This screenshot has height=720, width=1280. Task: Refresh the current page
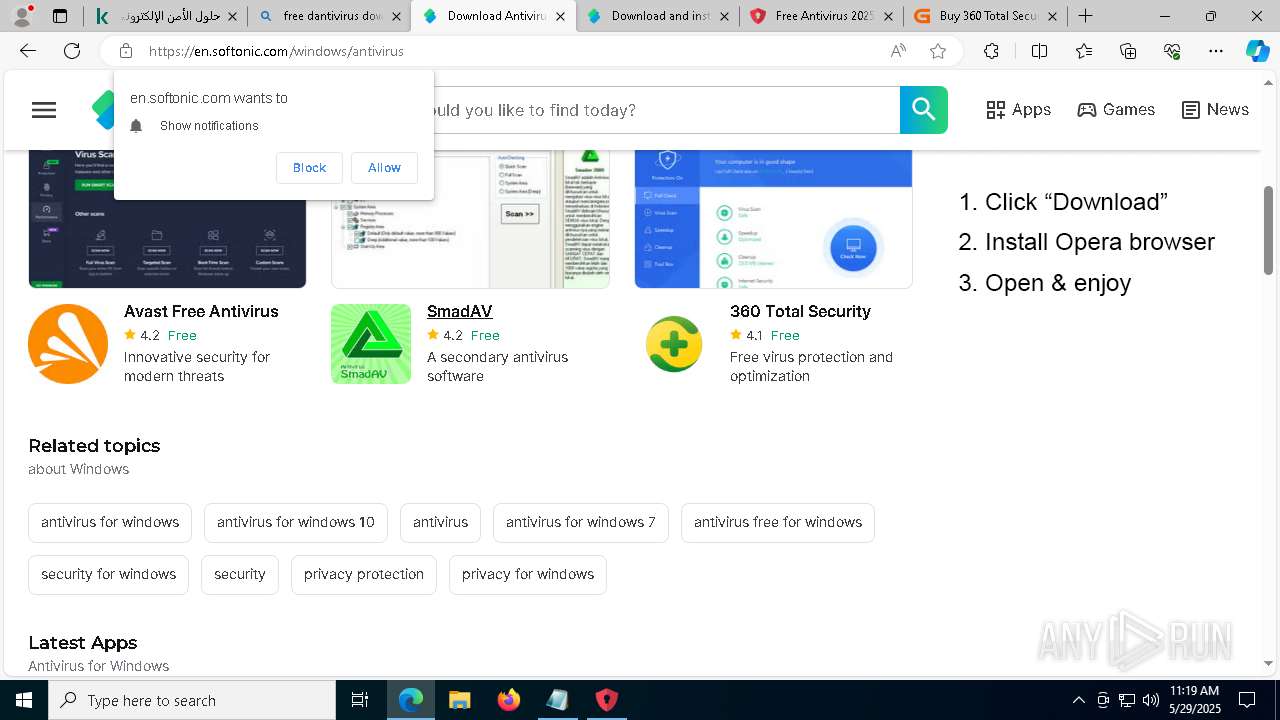72,51
